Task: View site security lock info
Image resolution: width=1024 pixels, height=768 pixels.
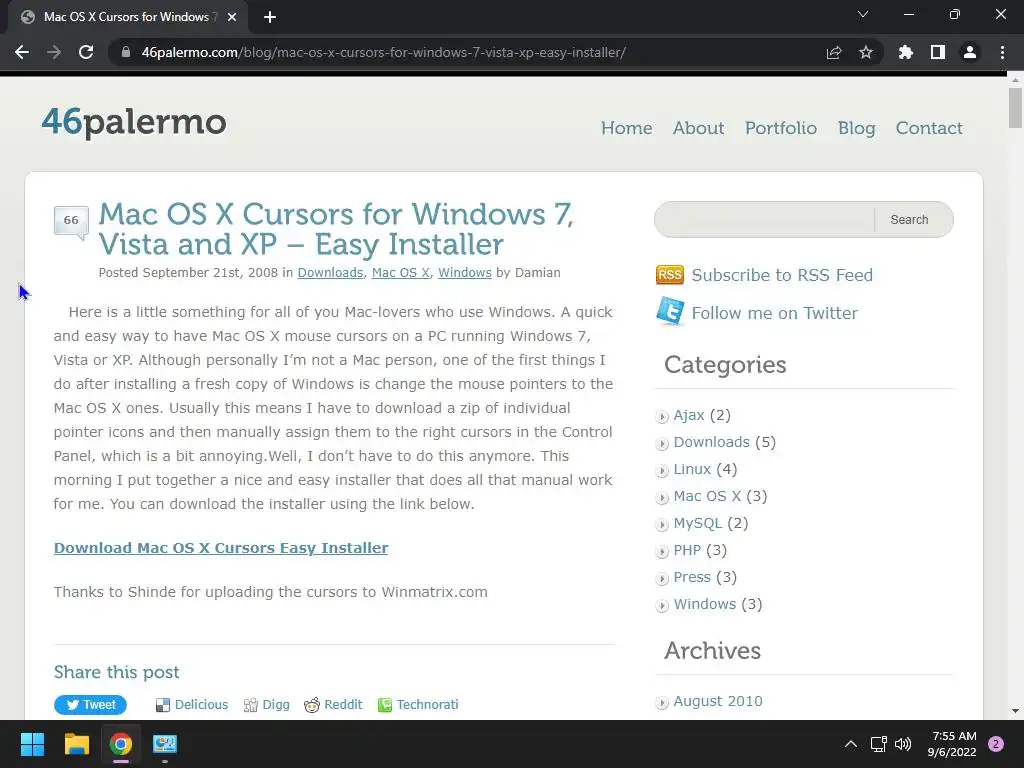Action: 125,52
